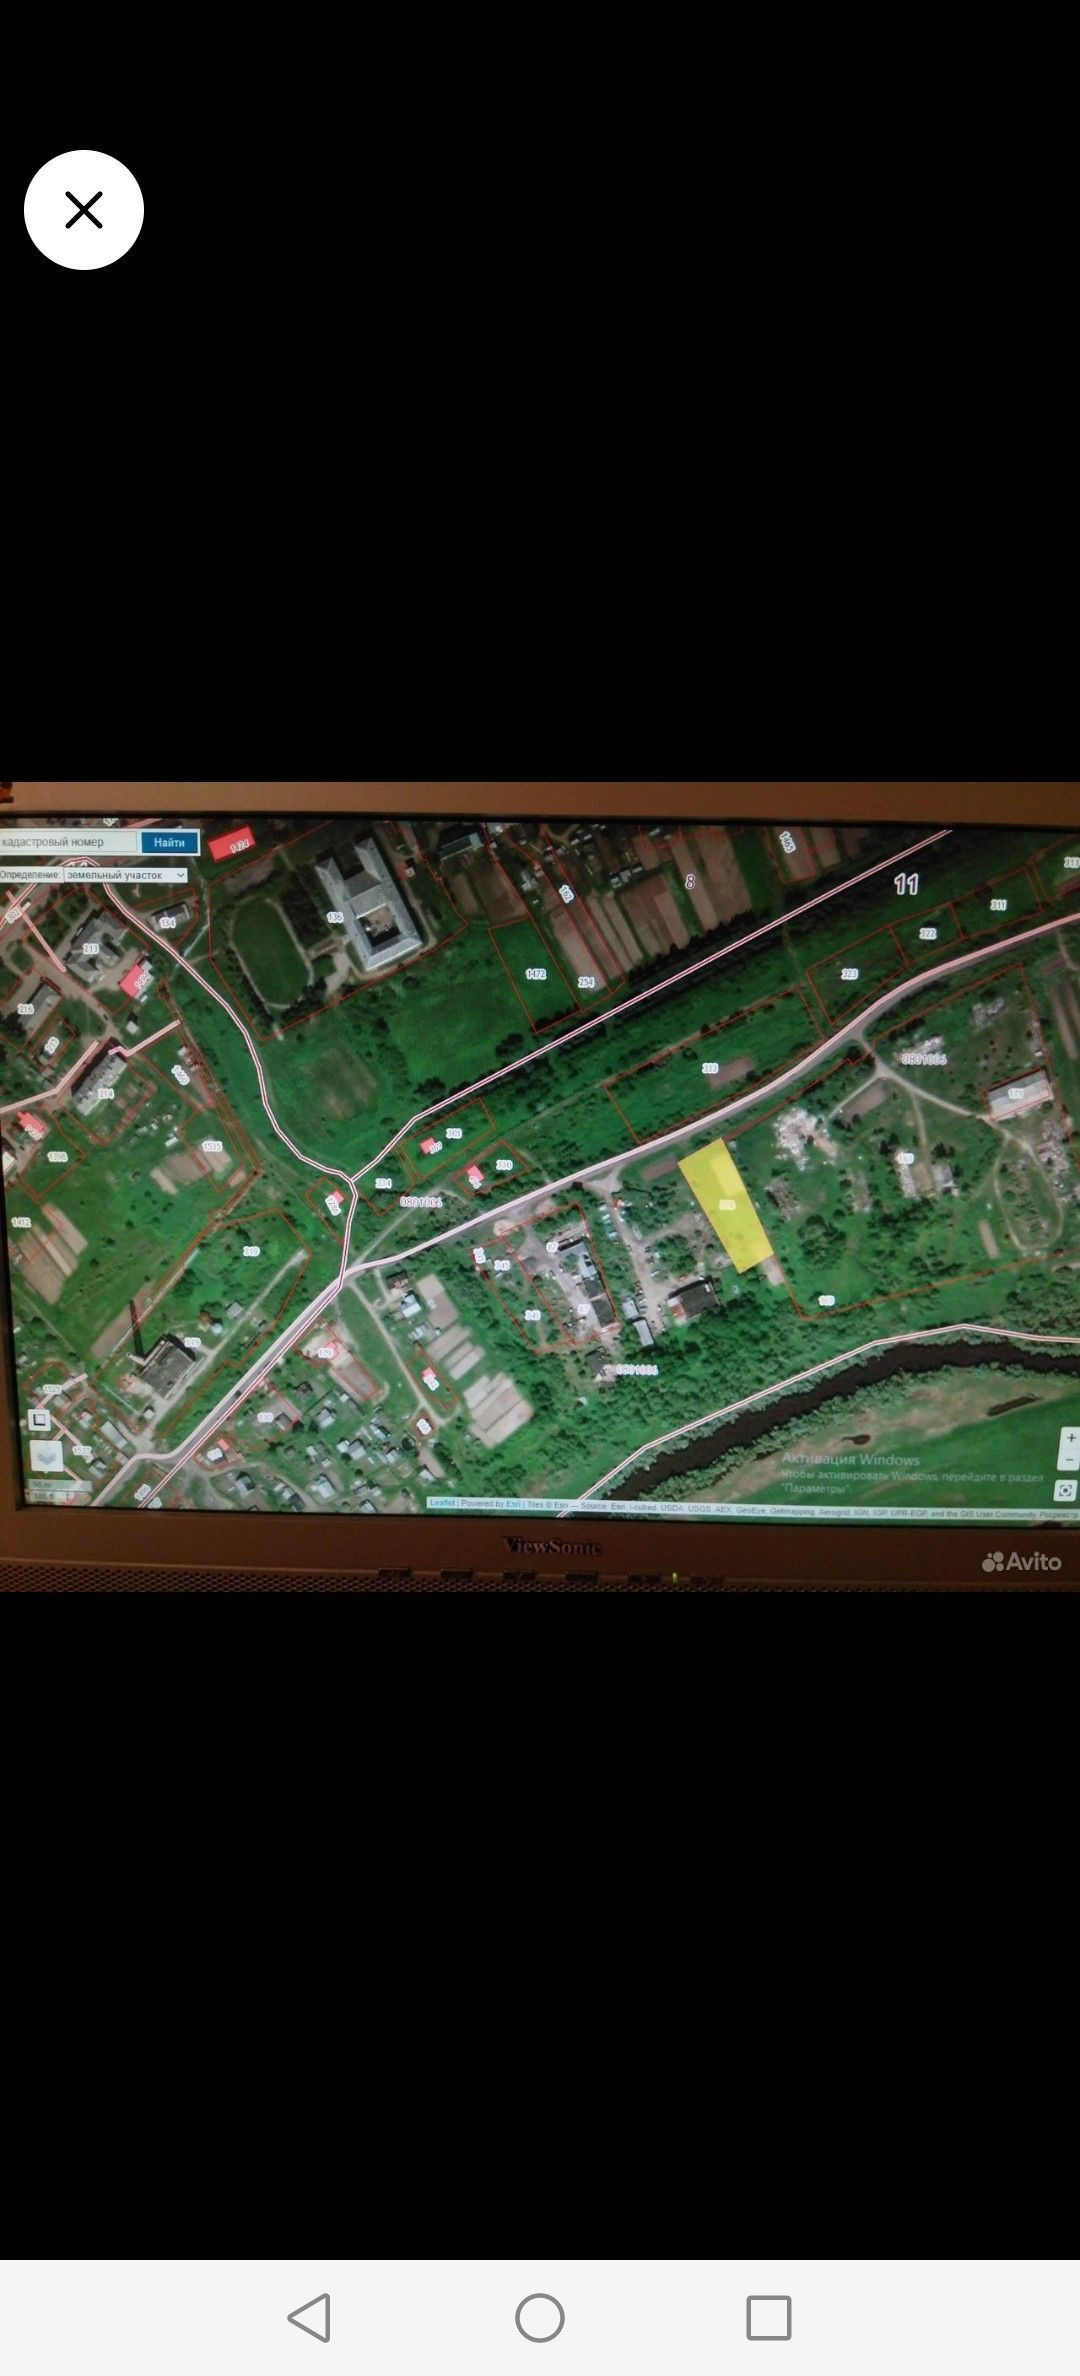Click parcel labeled 1472 on map
The height and width of the screenshot is (2376, 1080).
tap(536, 973)
